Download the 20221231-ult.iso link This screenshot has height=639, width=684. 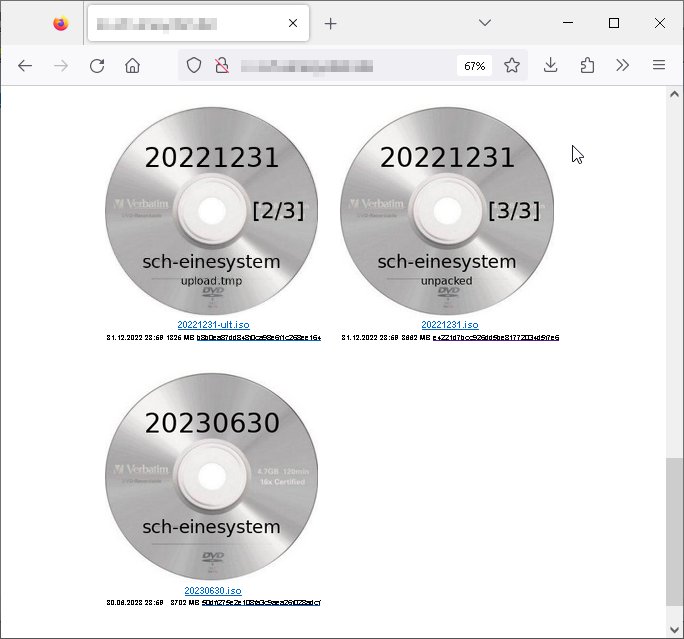pos(213,325)
